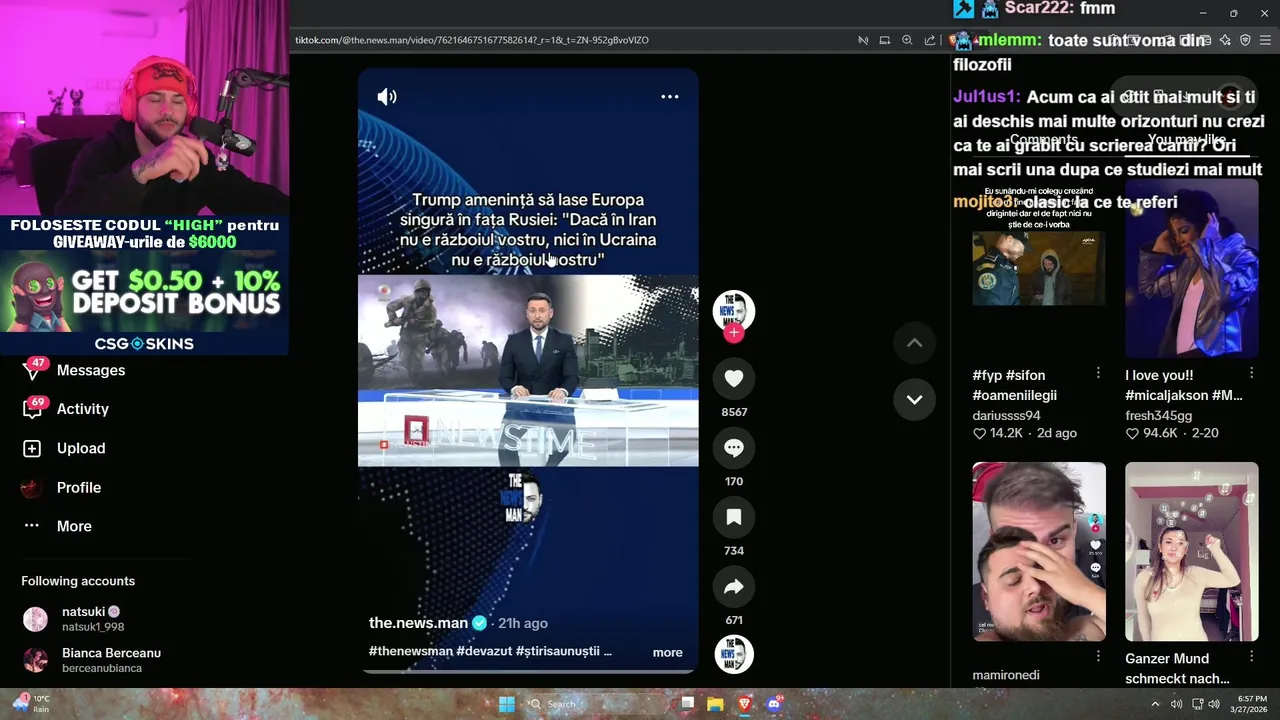Image resolution: width=1280 pixels, height=720 pixels.
Task: Open the weather widget showing 10°C Rain
Action: coord(30,704)
